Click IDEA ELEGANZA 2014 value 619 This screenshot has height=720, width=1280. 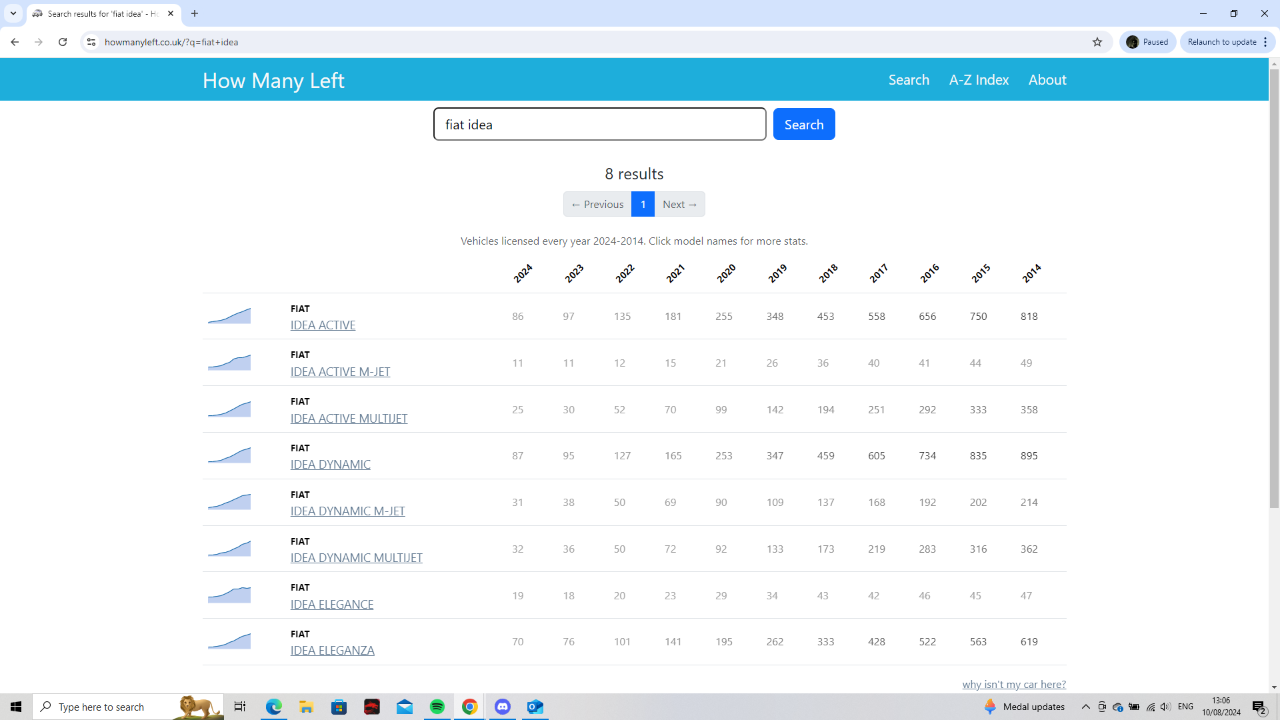click(x=1029, y=642)
